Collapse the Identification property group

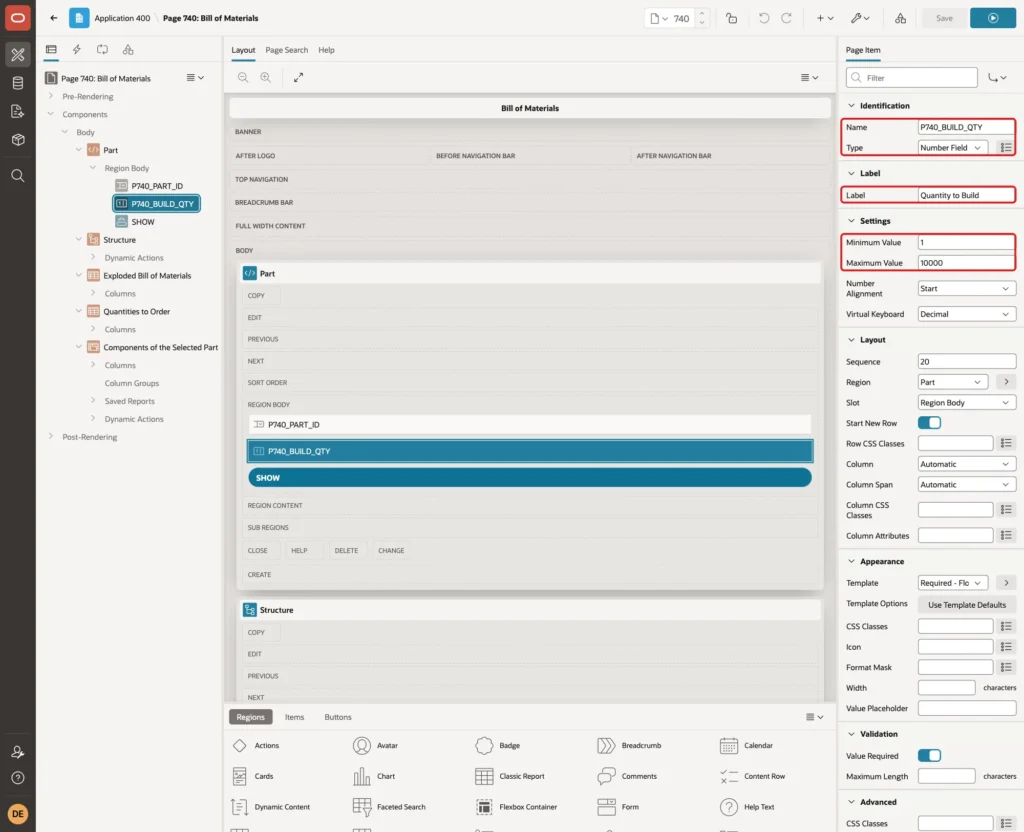[x=851, y=106]
